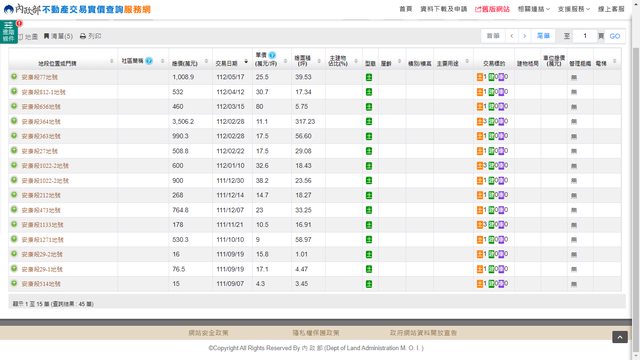Expand the row dated 111/09/07
Viewport: 640px width, 360px height.
click(14, 283)
